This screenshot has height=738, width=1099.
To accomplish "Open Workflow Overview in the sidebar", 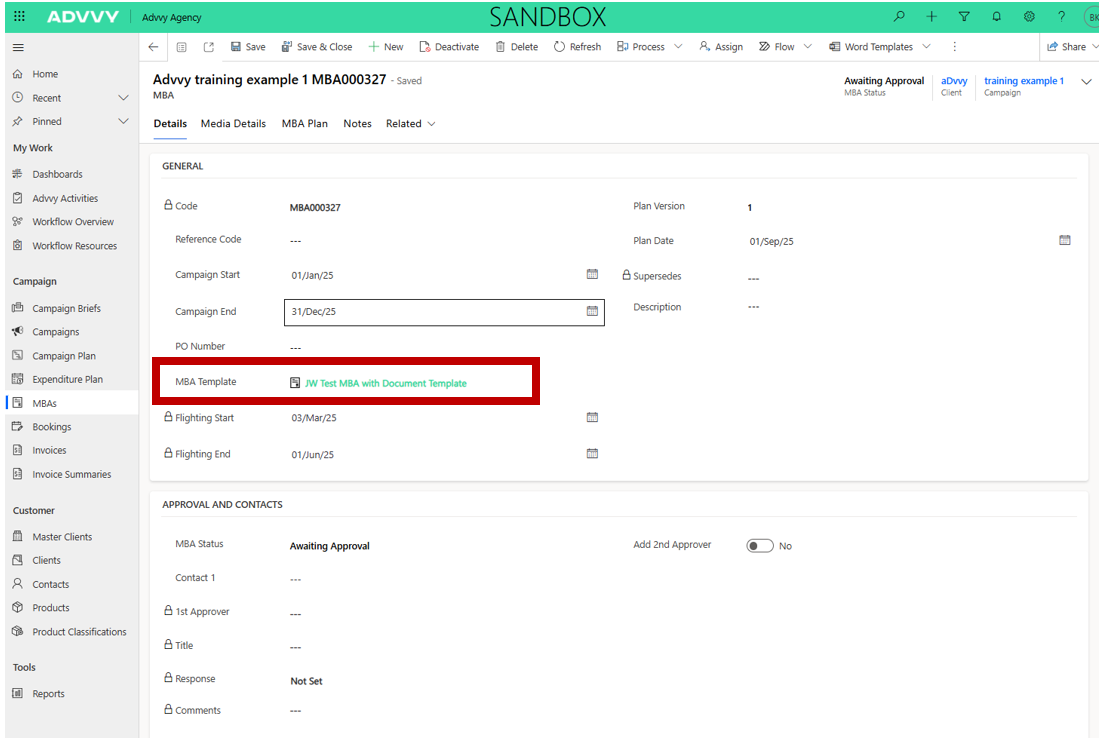I will point(72,221).
